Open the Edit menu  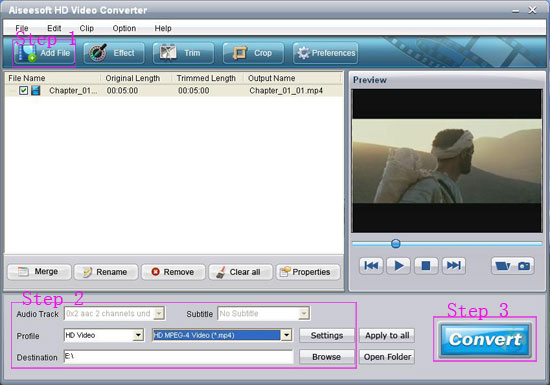54,28
